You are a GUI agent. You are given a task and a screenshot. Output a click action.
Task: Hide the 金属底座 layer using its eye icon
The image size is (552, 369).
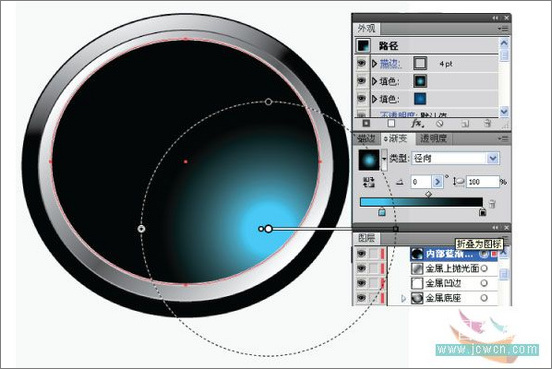point(361,298)
